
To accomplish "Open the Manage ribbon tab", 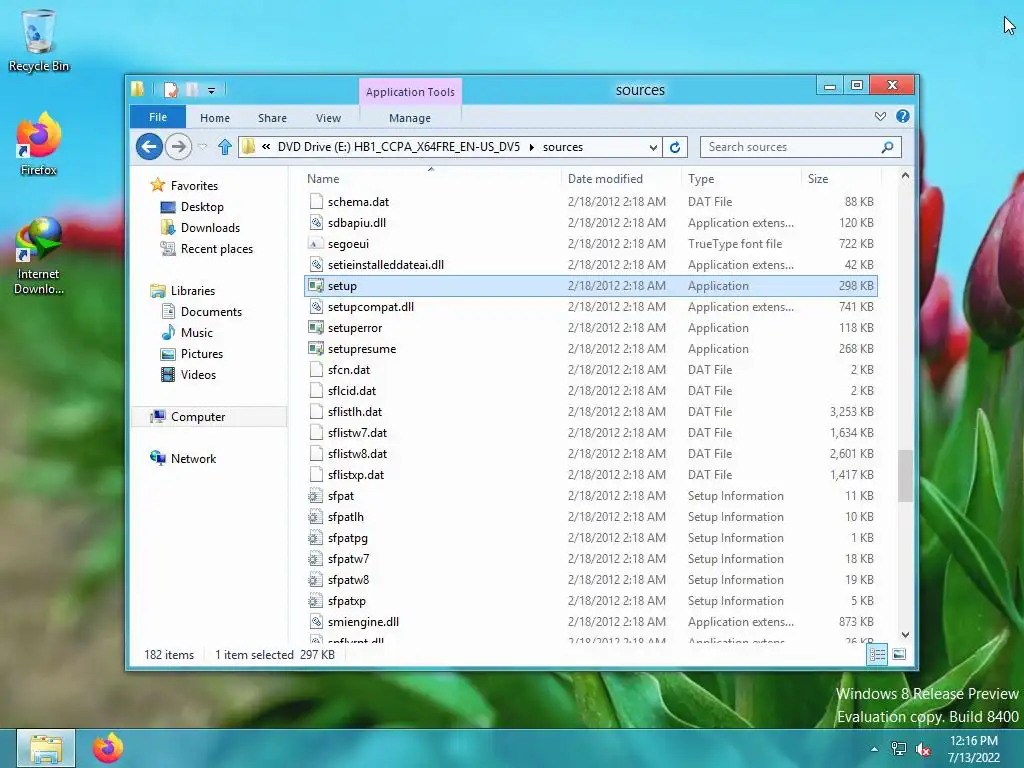I will [409, 118].
